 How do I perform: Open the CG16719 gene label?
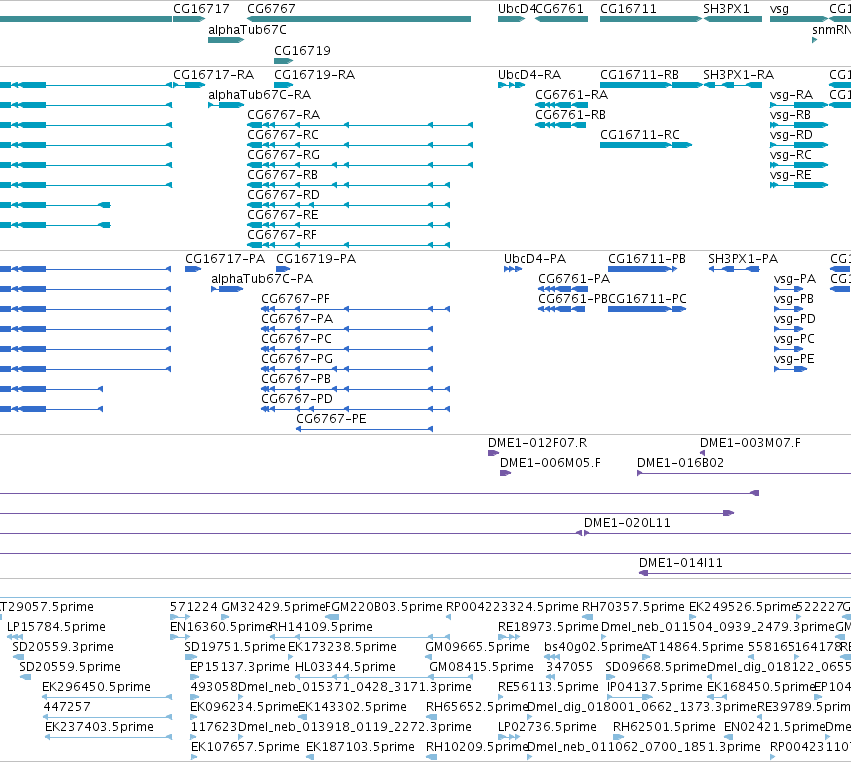coord(302,50)
